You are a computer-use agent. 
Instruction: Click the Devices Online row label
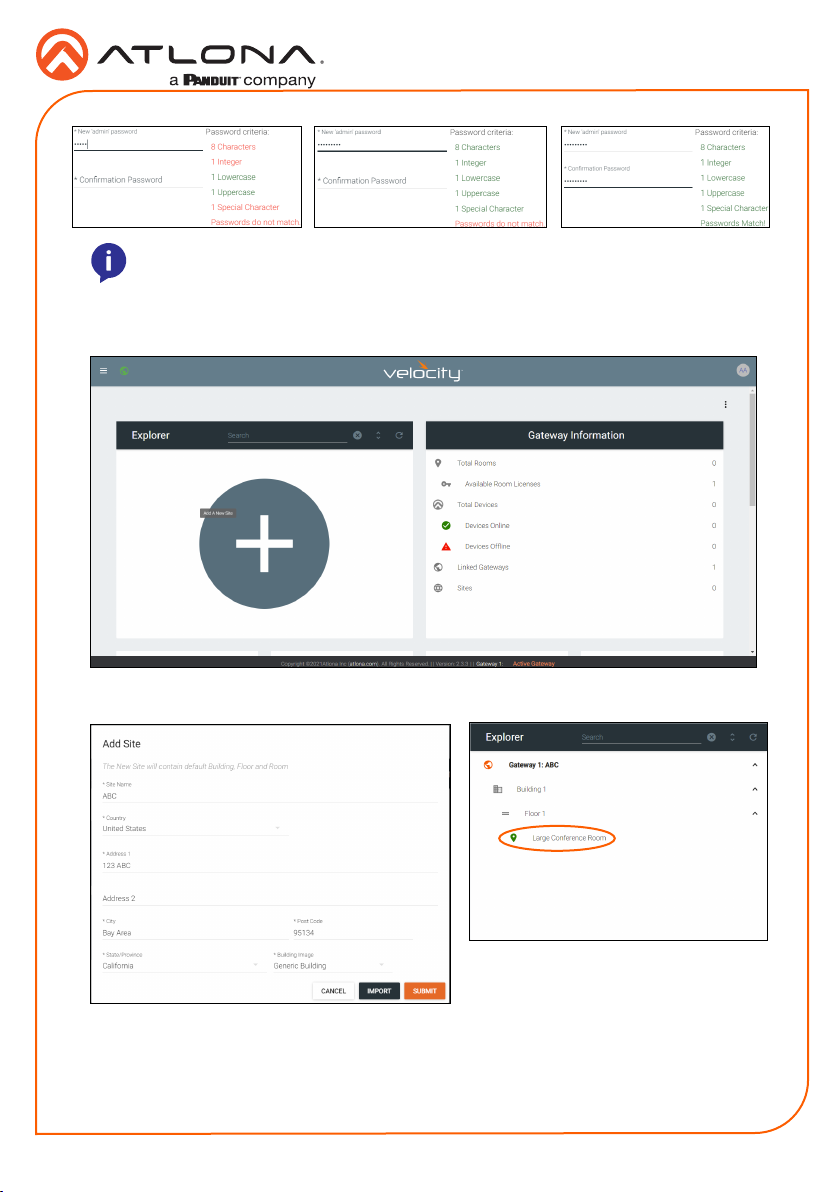tap(487, 525)
